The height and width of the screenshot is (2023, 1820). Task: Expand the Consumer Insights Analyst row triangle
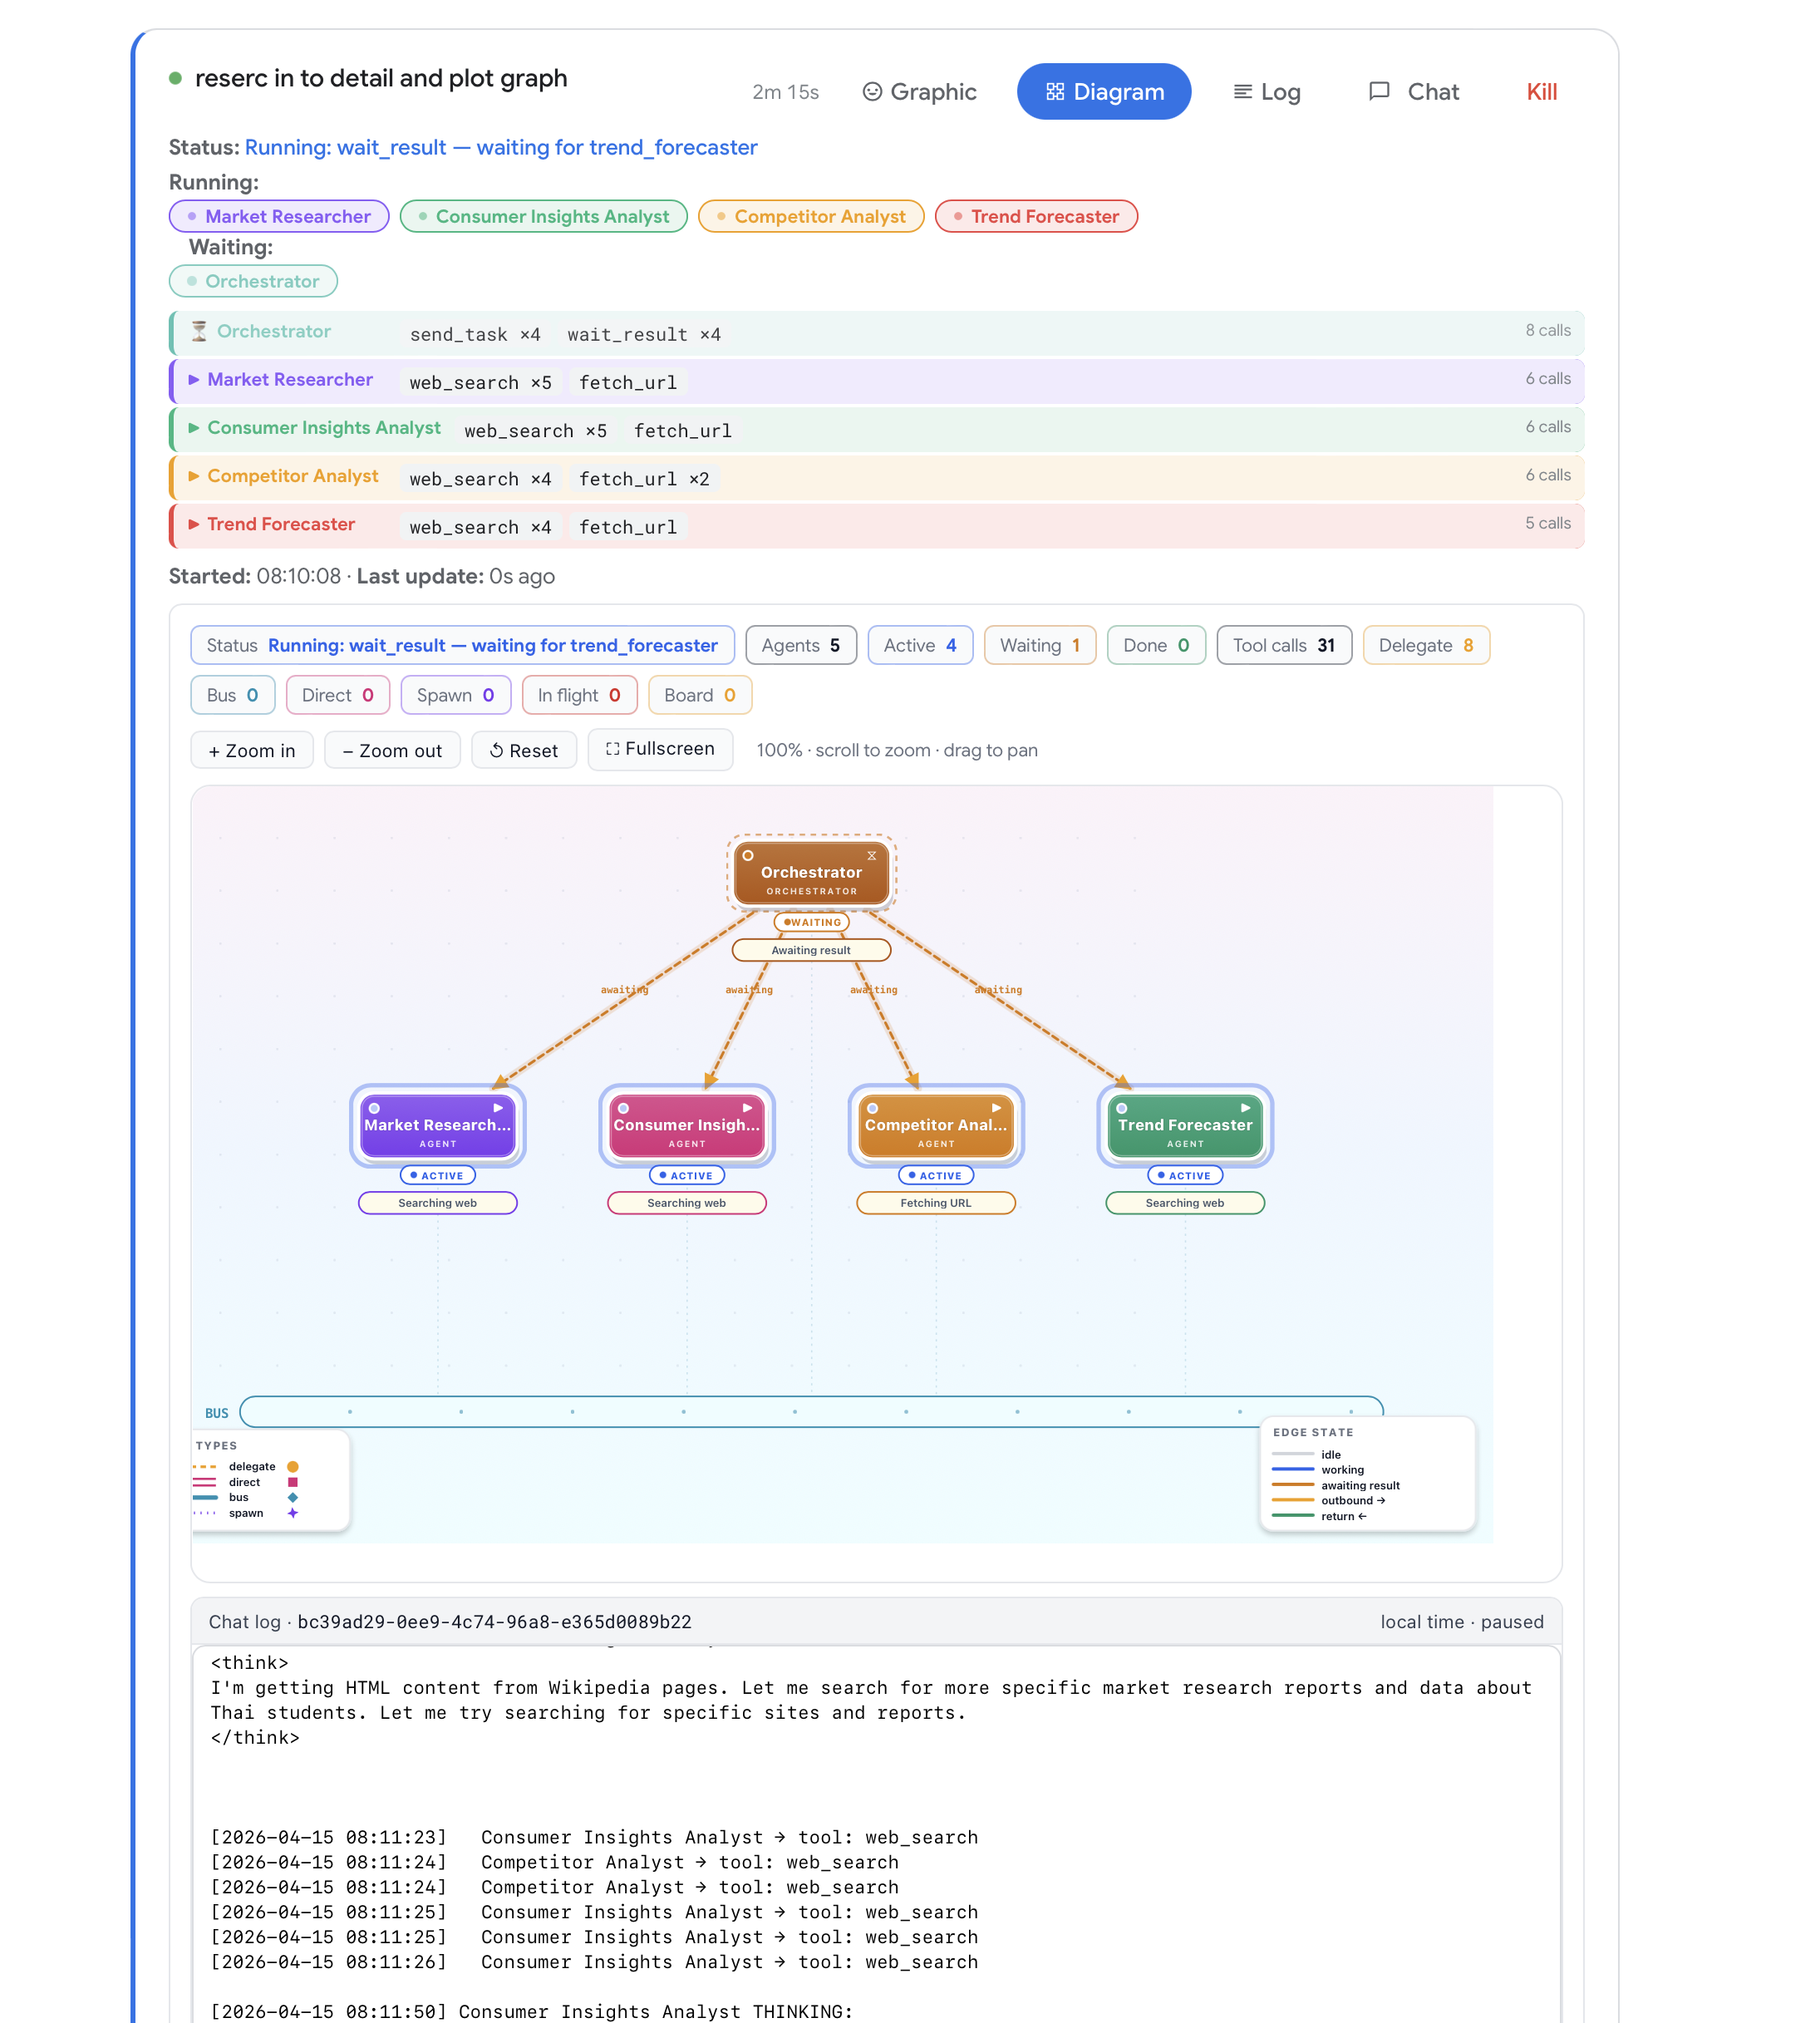point(194,428)
